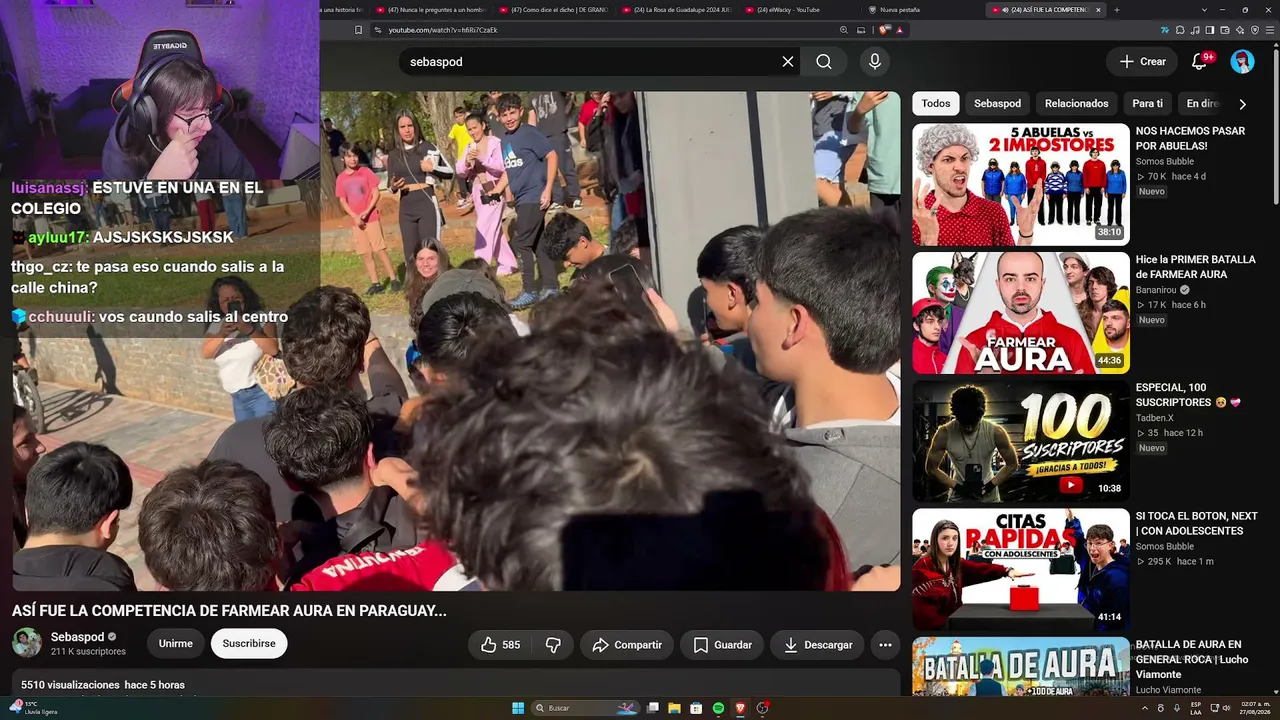Start voice search with the microphone icon
Screen dimensions: 1280x720
(875, 62)
